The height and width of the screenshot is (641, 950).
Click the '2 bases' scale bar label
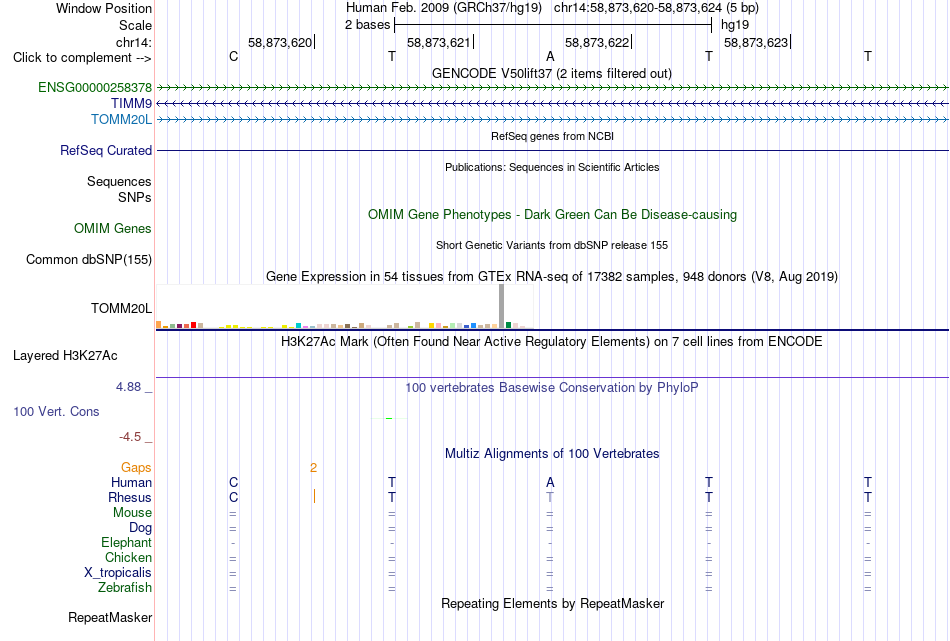[367, 25]
